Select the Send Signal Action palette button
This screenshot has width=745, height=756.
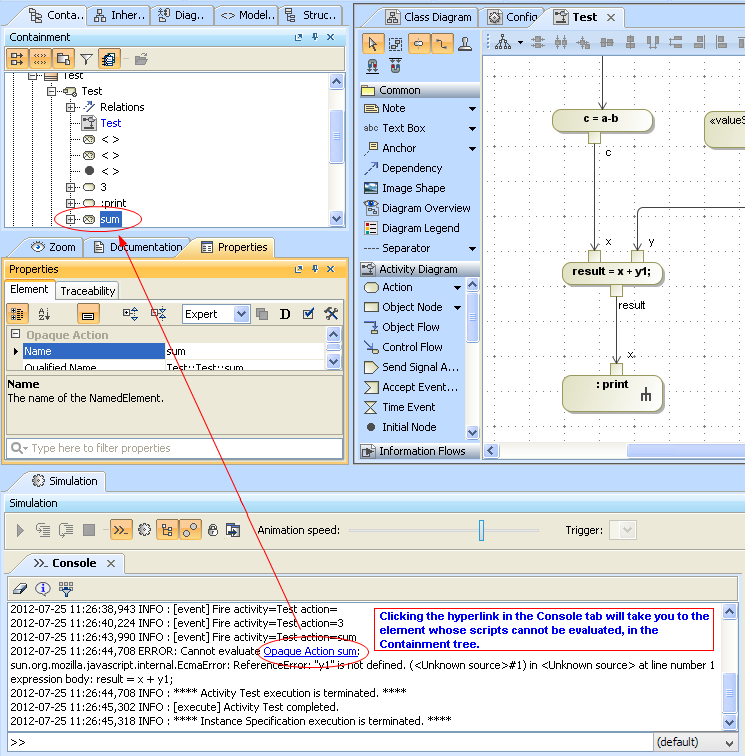[419, 367]
